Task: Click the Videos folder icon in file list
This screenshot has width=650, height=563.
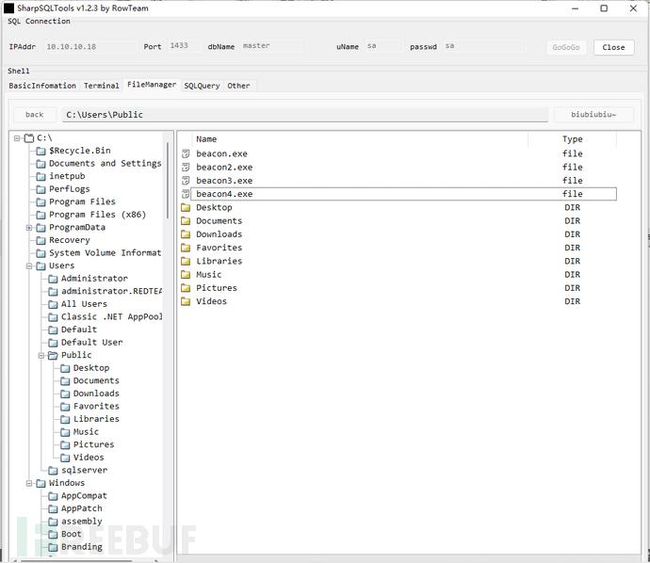Action: coord(186,302)
